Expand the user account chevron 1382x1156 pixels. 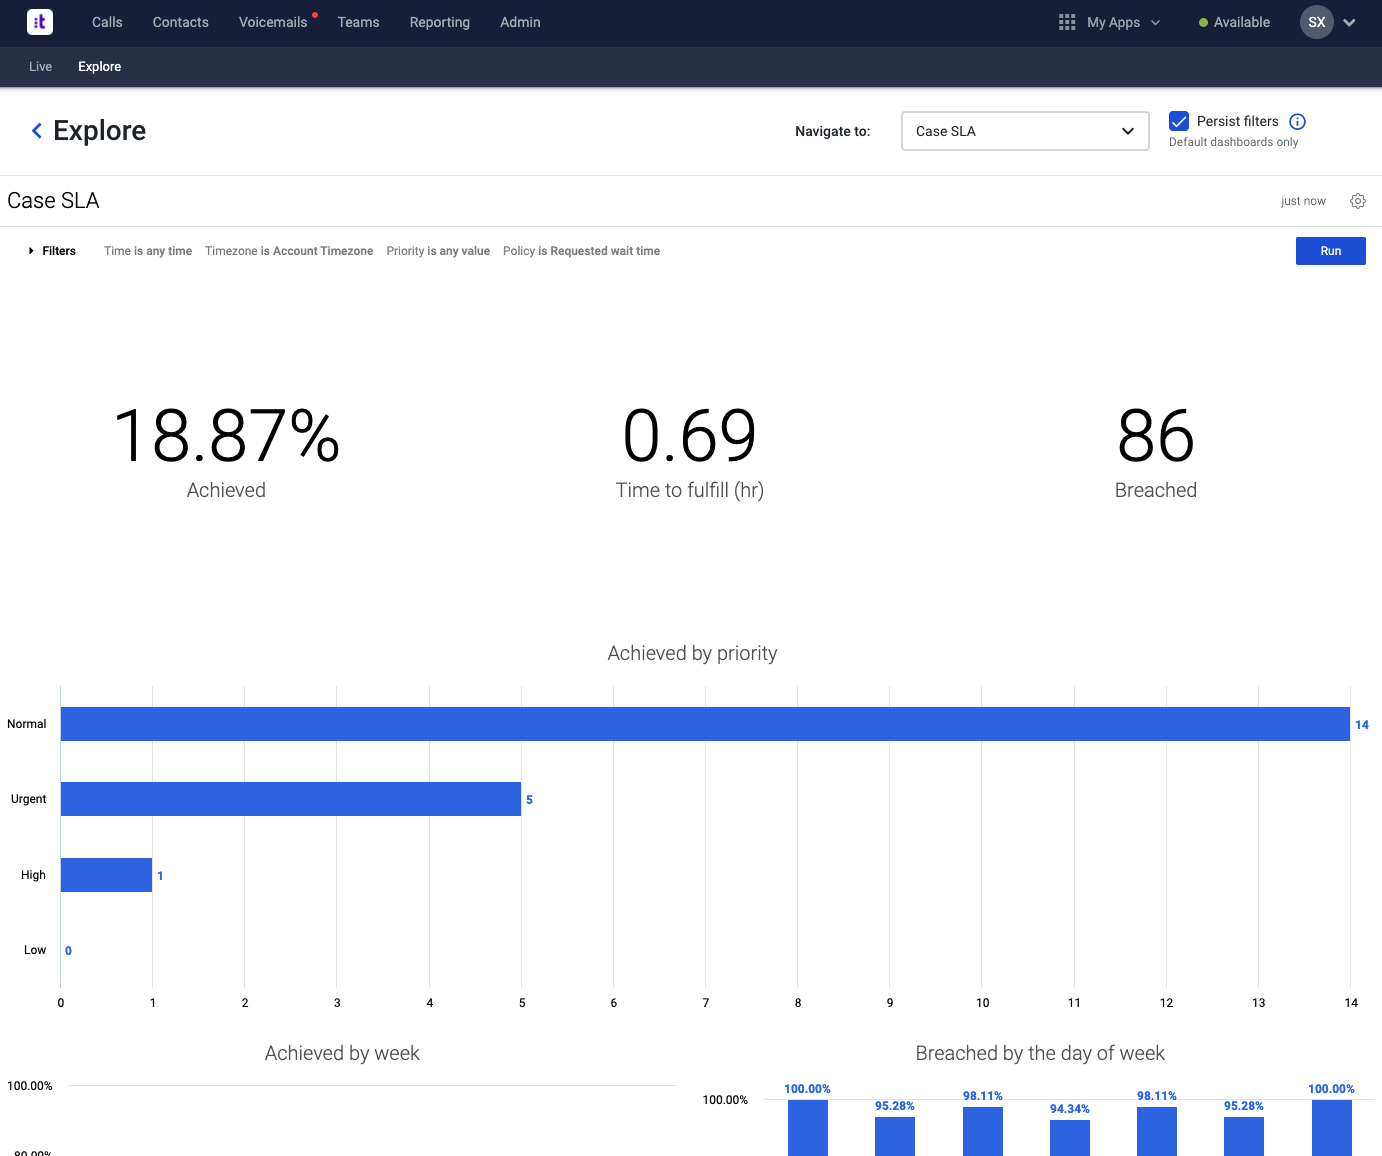(1349, 23)
